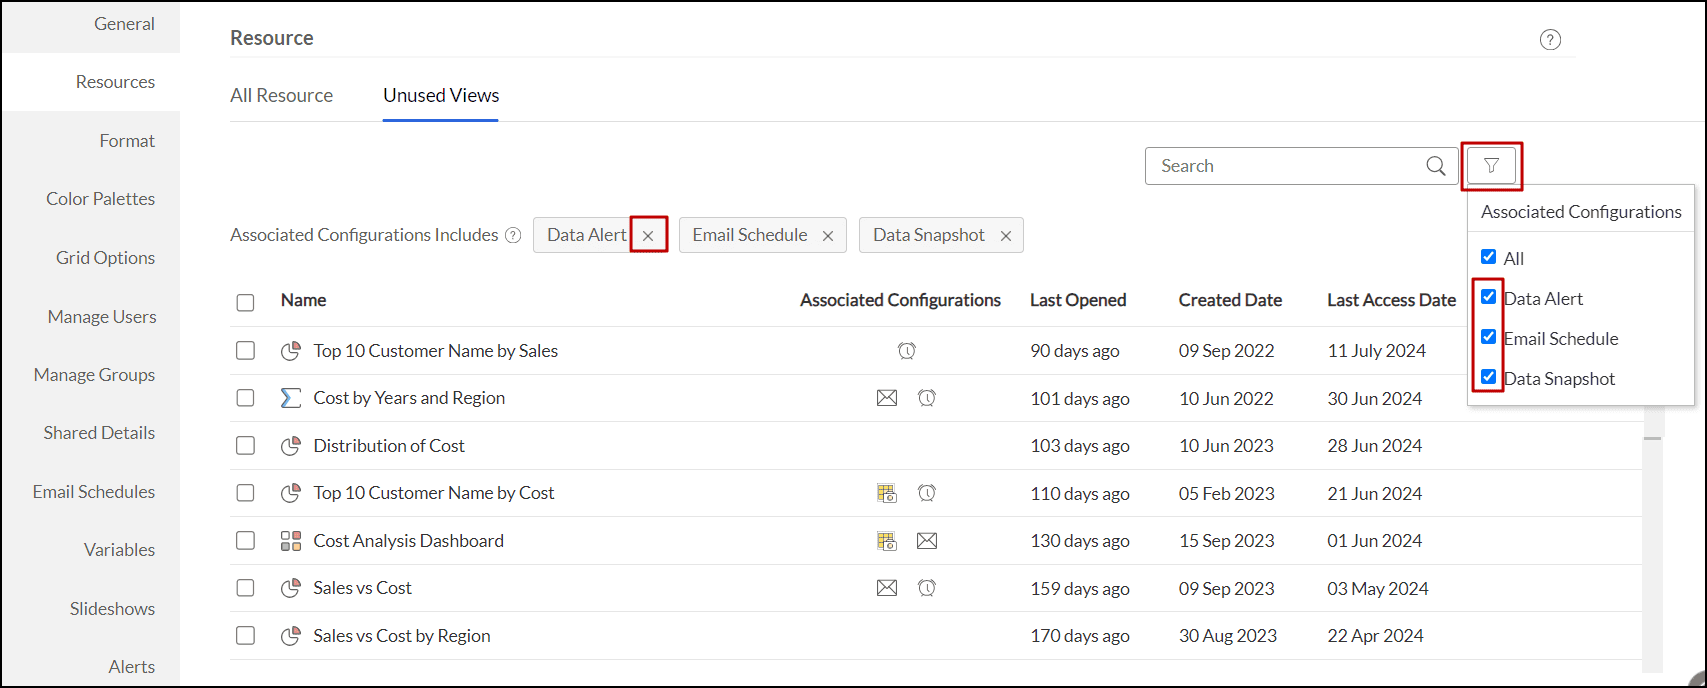Select the Distribution of Cost row checkbox

(245, 446)
